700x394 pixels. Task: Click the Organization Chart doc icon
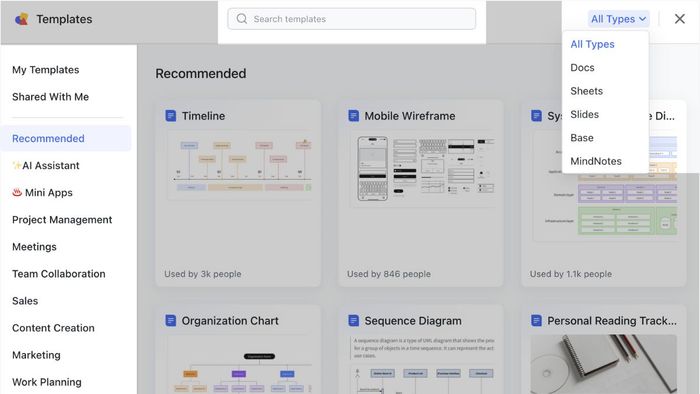[171, 320]
